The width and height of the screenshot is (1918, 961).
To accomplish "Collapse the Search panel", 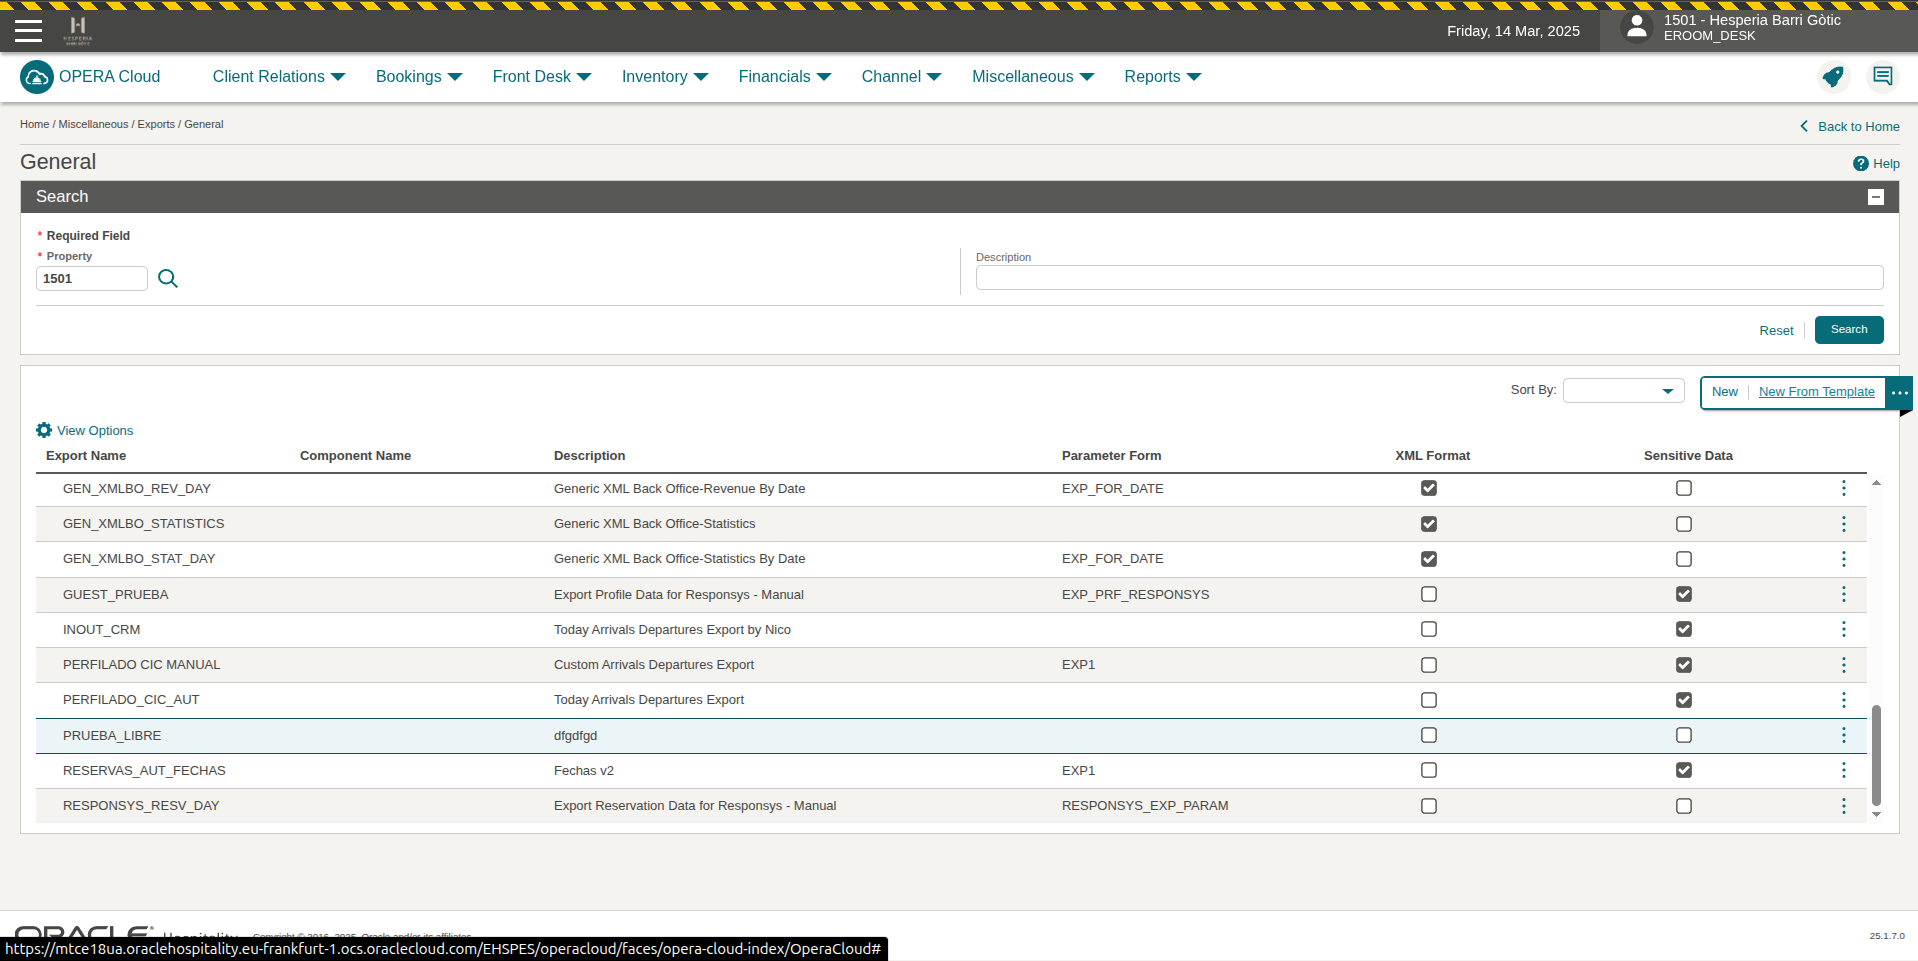I will pos(1875,197).
